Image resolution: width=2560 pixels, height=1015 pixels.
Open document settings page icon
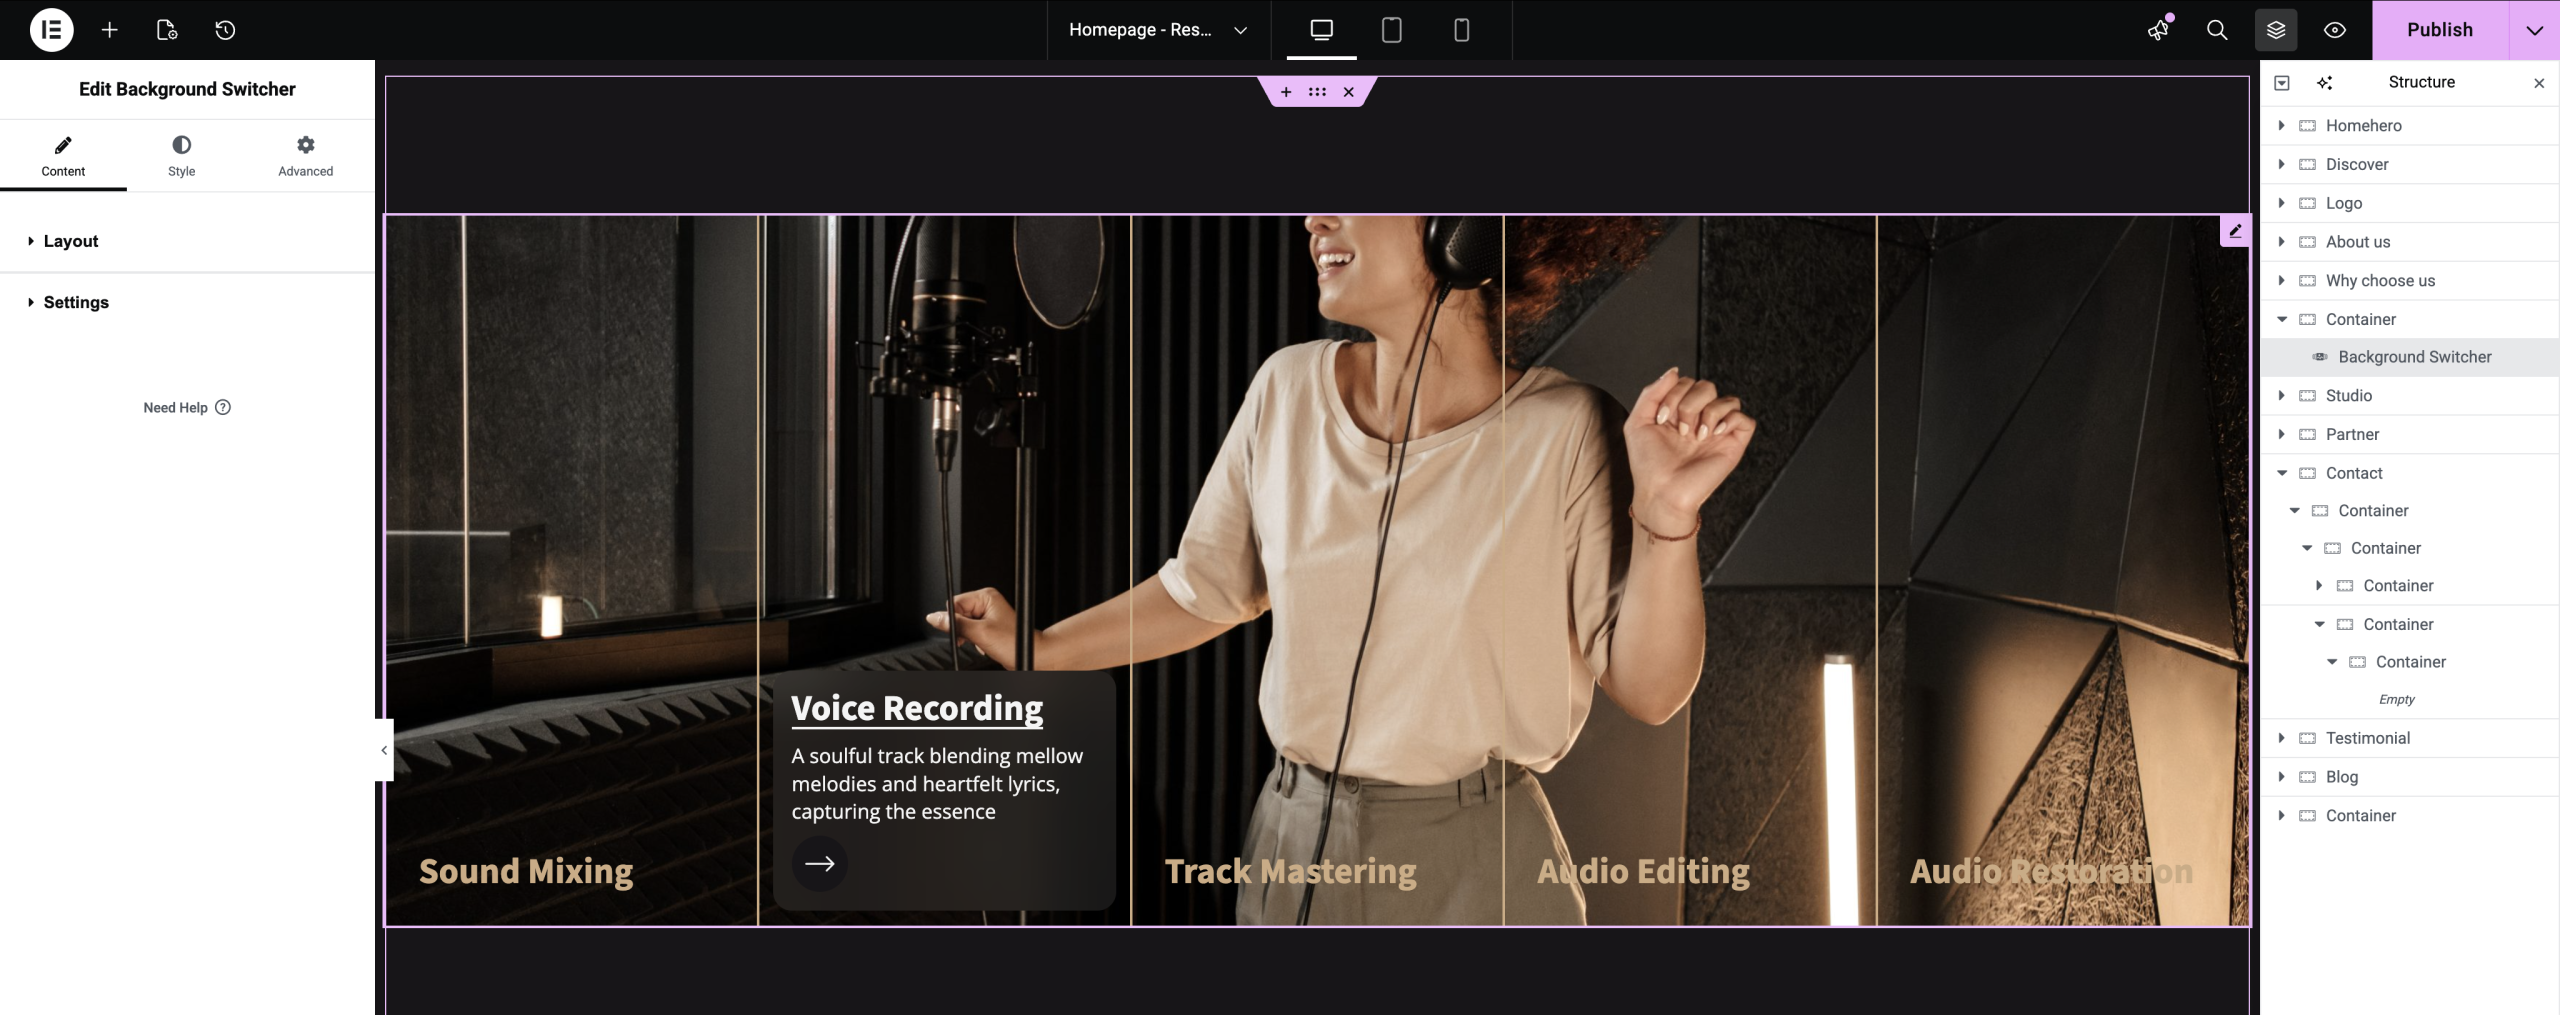[167, 30]
